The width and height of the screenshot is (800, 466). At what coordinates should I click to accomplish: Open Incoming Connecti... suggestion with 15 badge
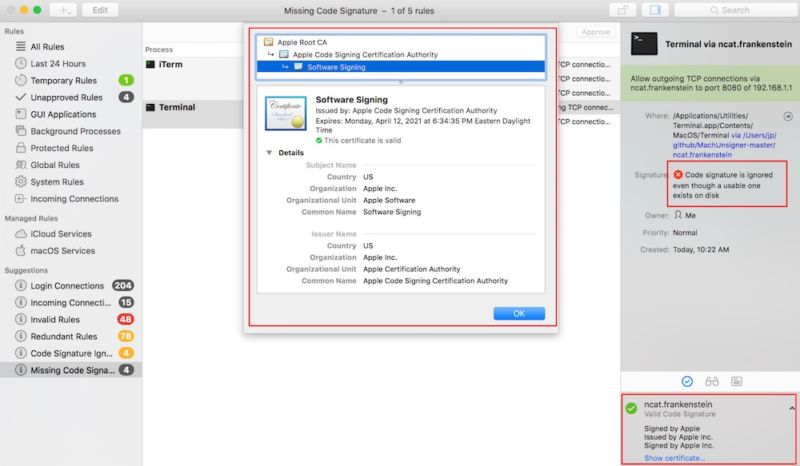(71, 302)
